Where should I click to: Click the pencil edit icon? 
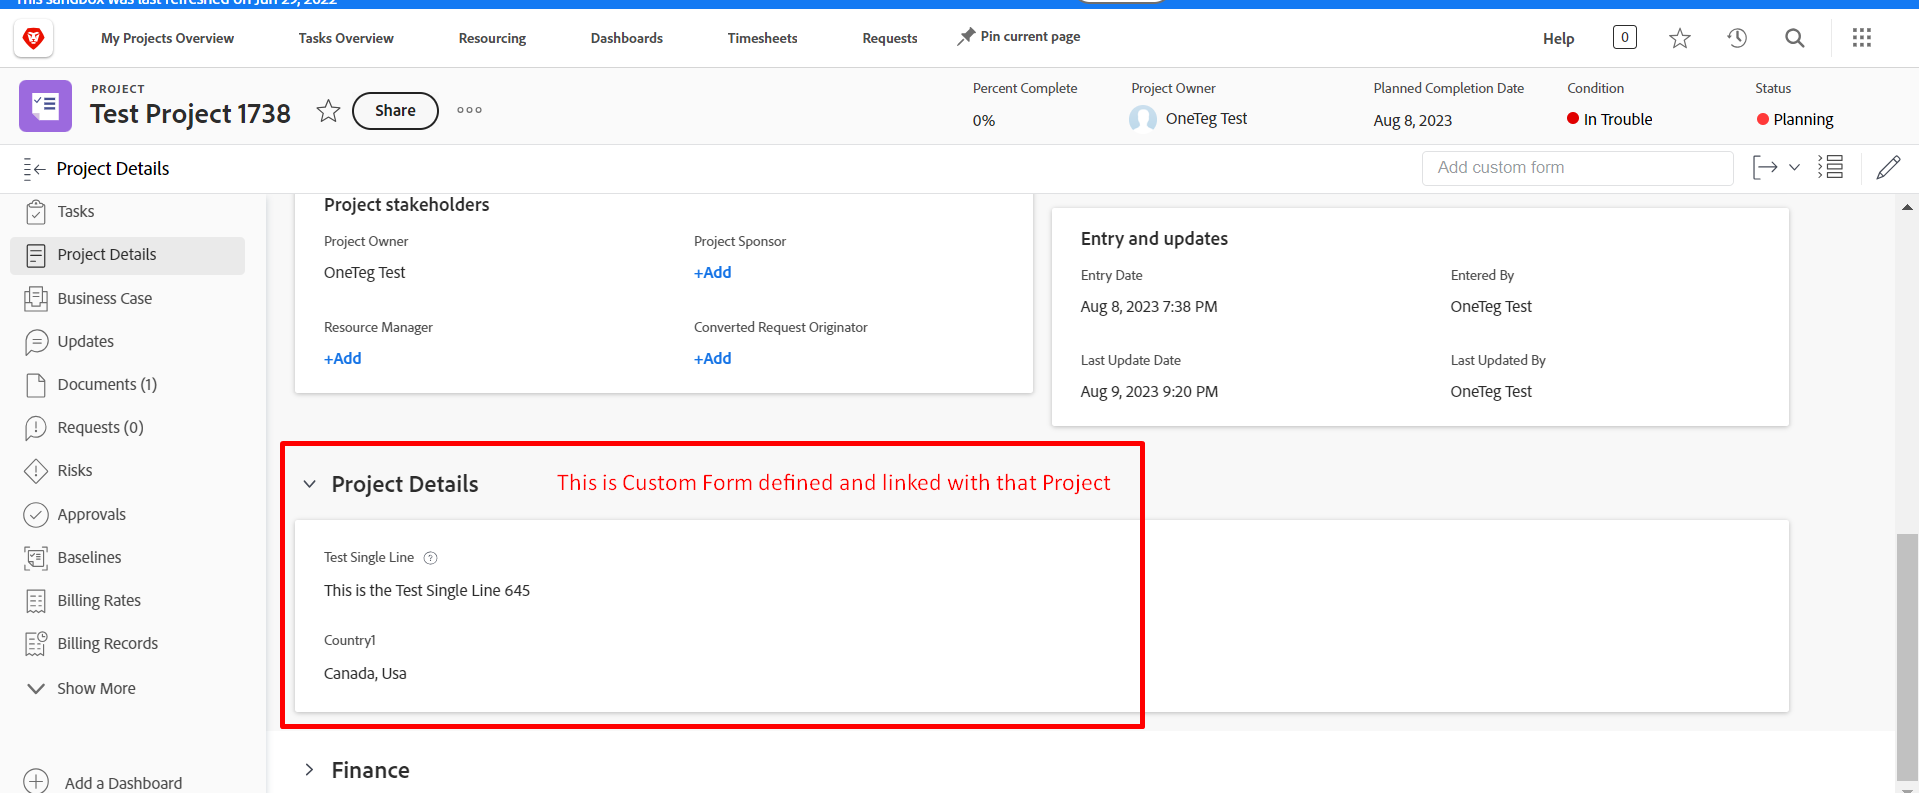(1887, 168)
